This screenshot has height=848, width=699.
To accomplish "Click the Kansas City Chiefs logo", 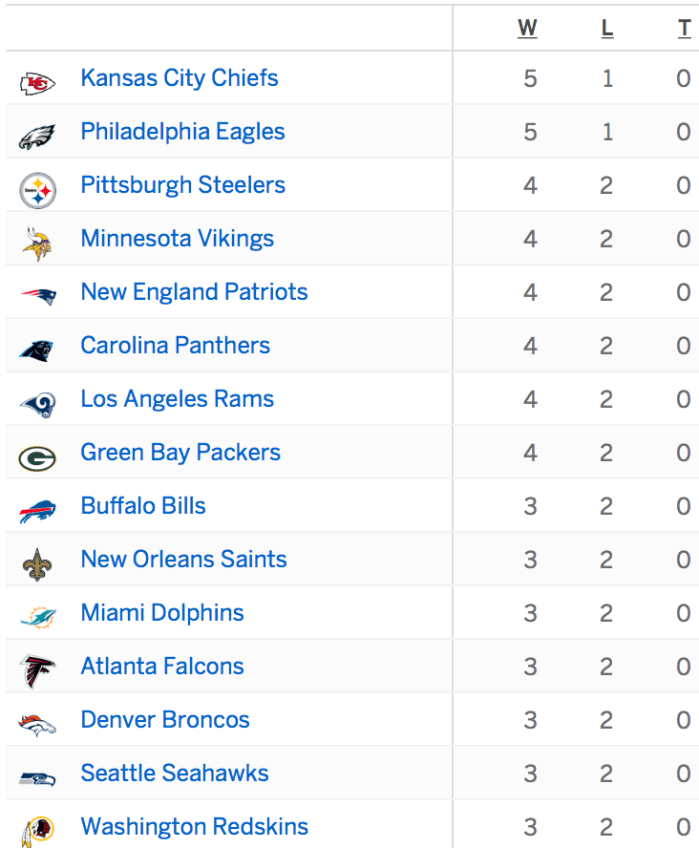I will (37, 83).
